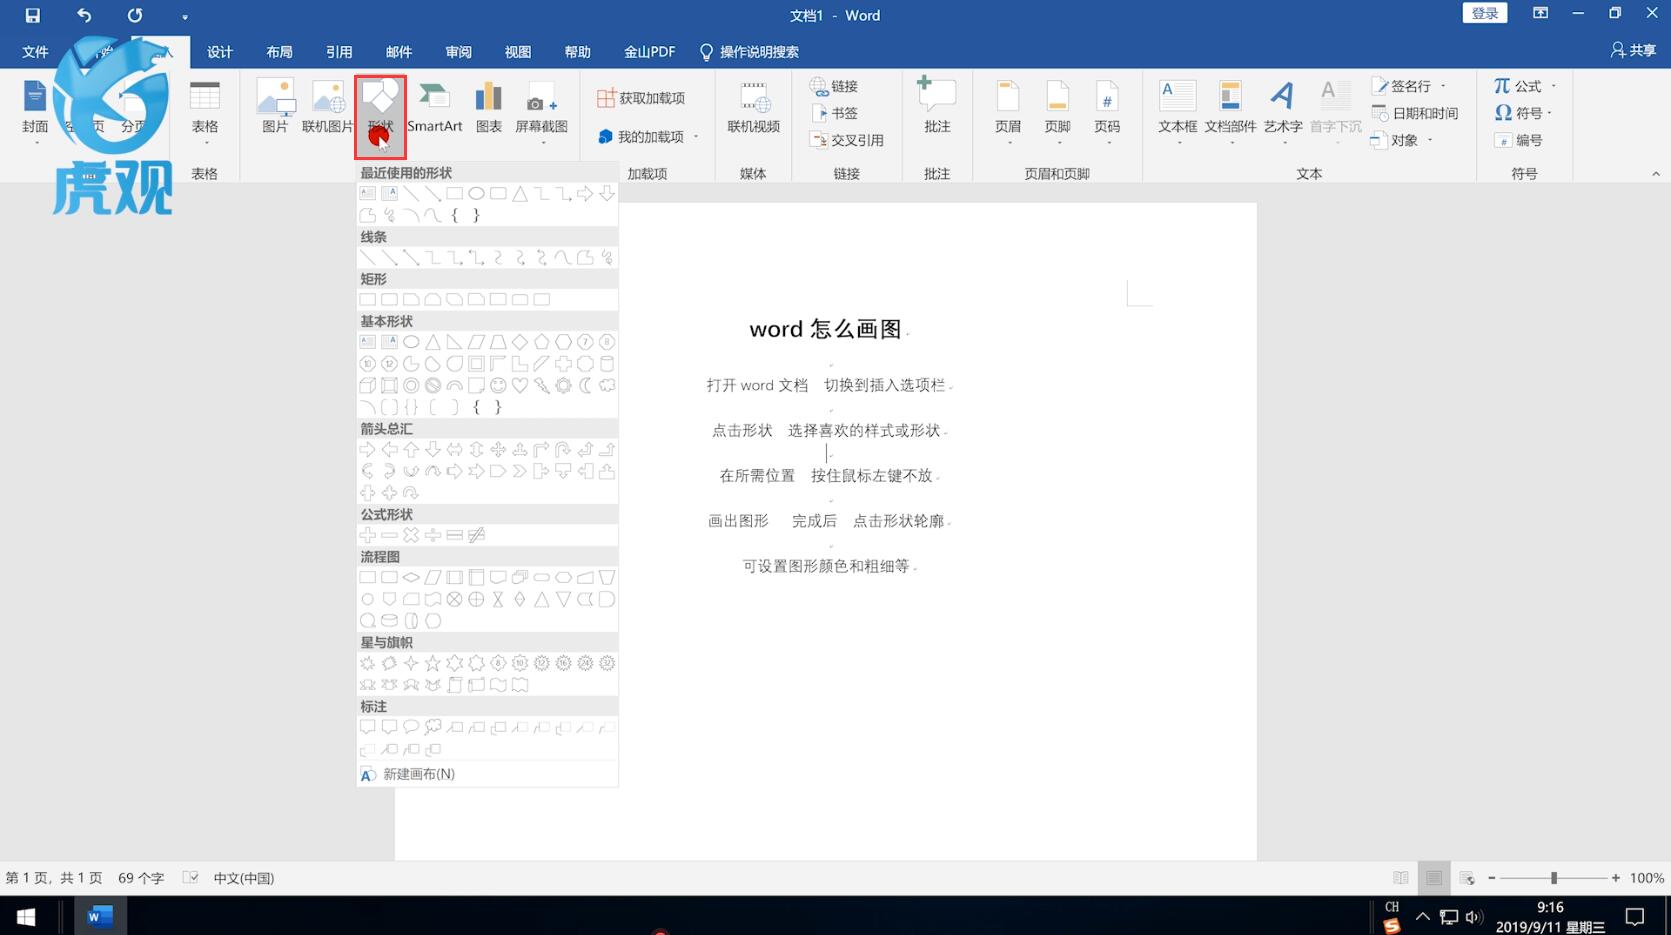
Task: Insert a Bookmark (书签)
Action: coord(834,113)
